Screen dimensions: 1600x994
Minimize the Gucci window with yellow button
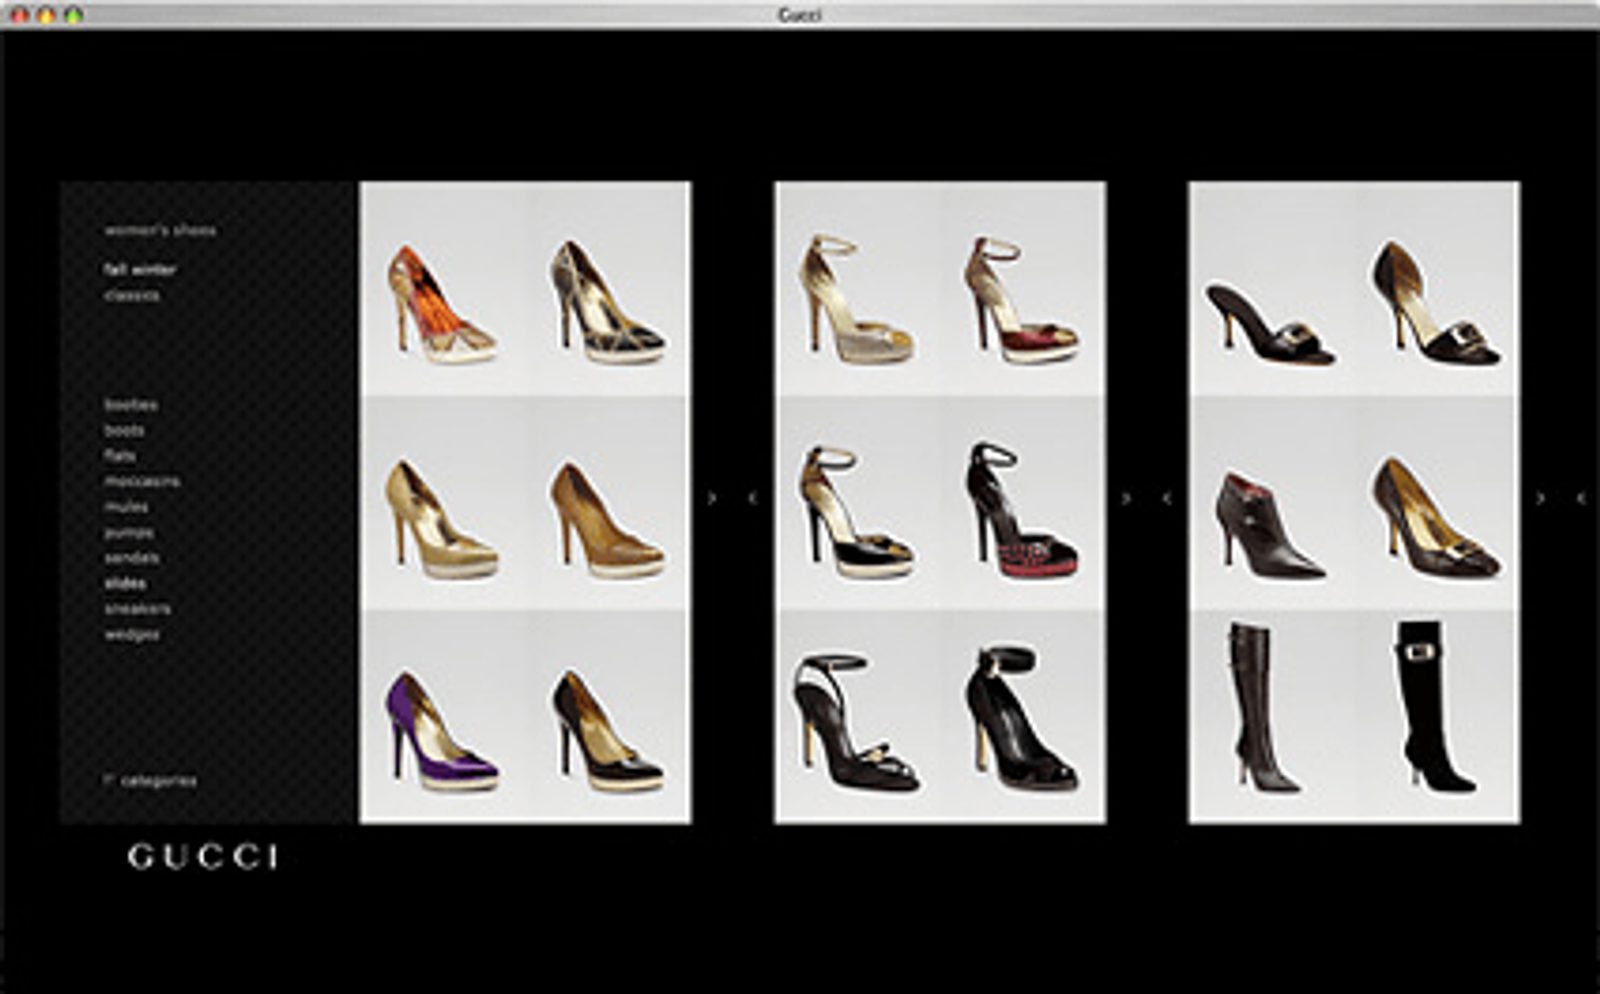(x=47, y=15)
